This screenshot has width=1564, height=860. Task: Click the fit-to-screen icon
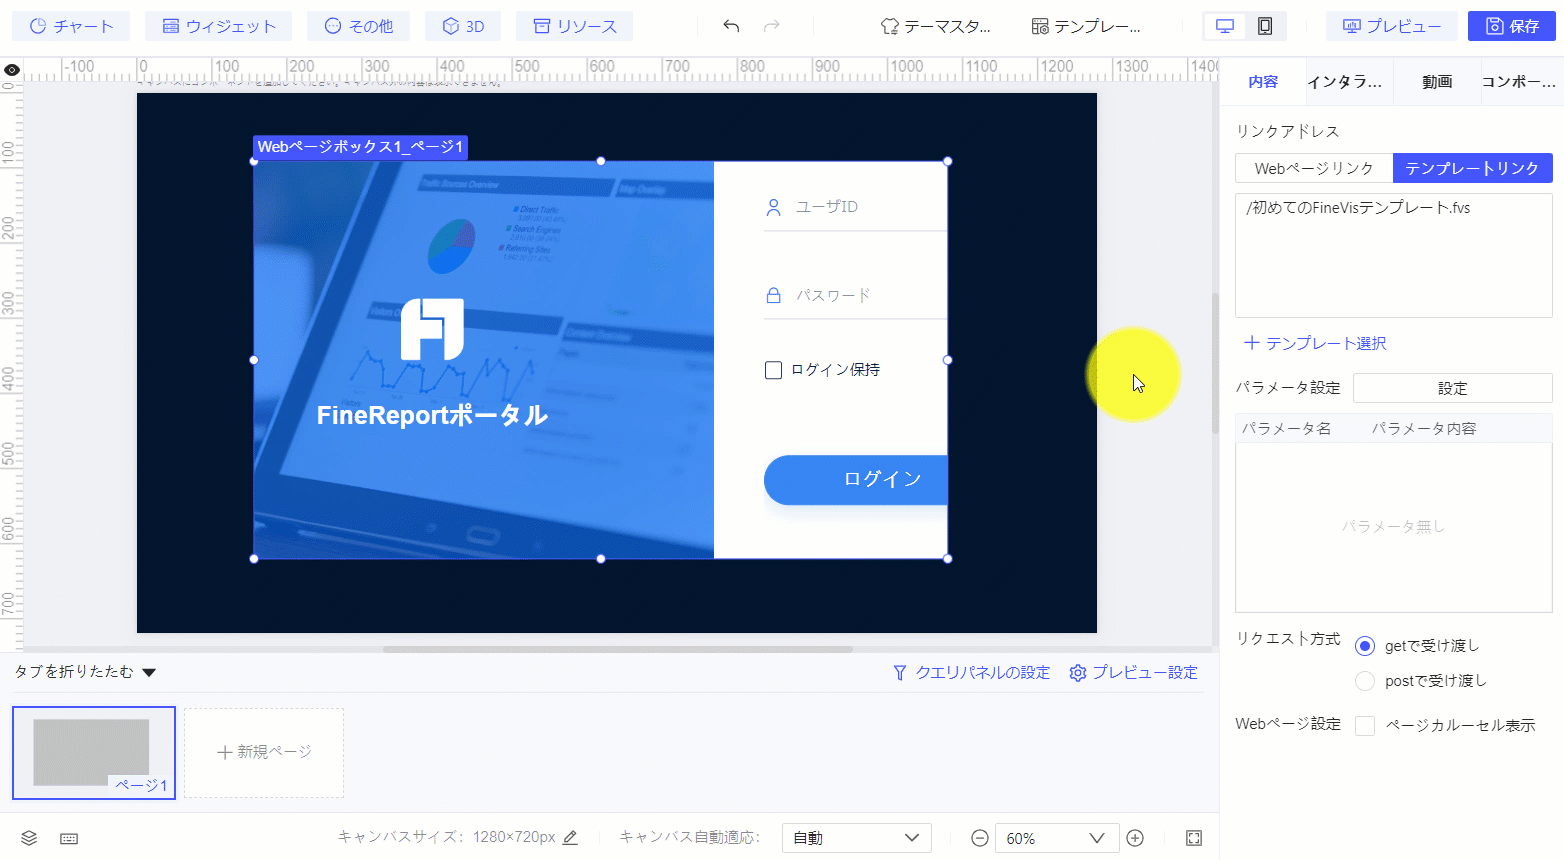point(1194,838)
